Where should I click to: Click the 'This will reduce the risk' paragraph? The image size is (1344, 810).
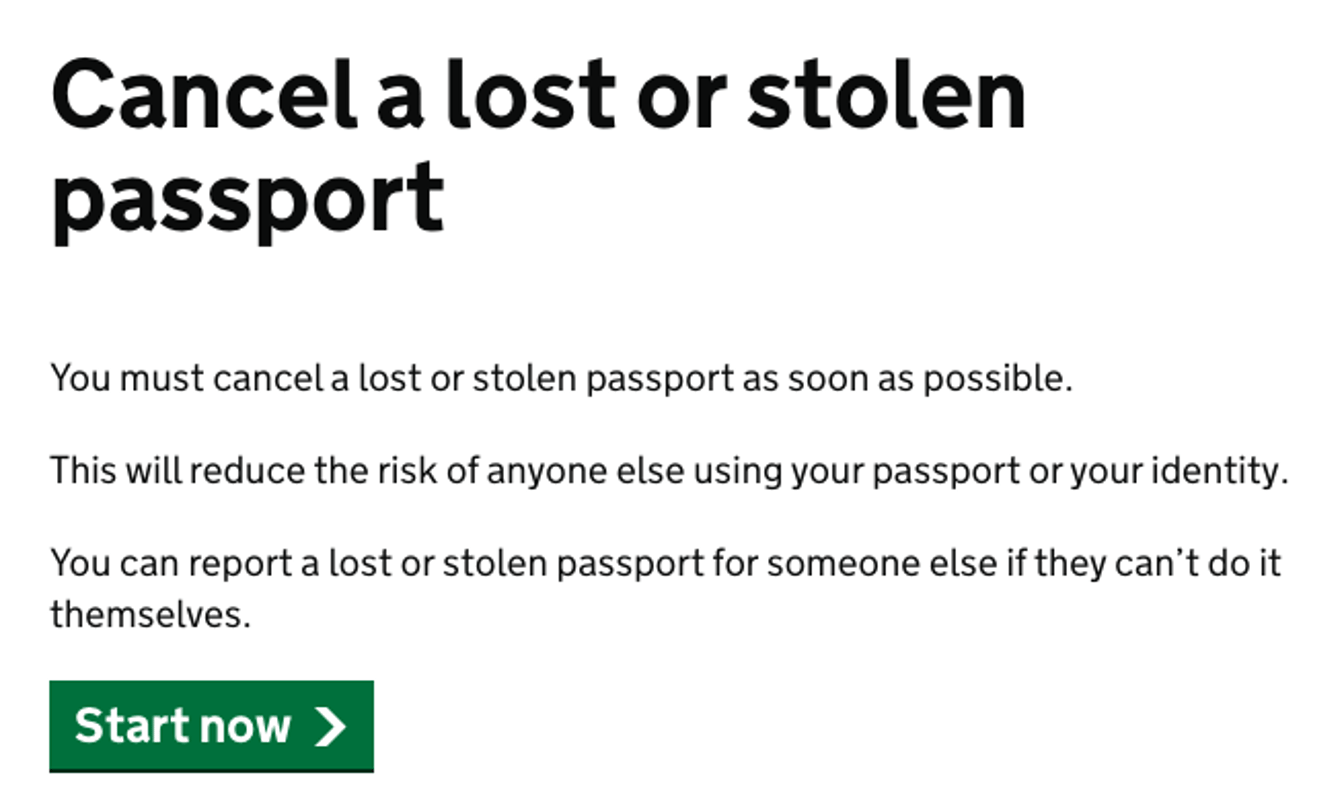pyautogui.click(x=668, y=471)
